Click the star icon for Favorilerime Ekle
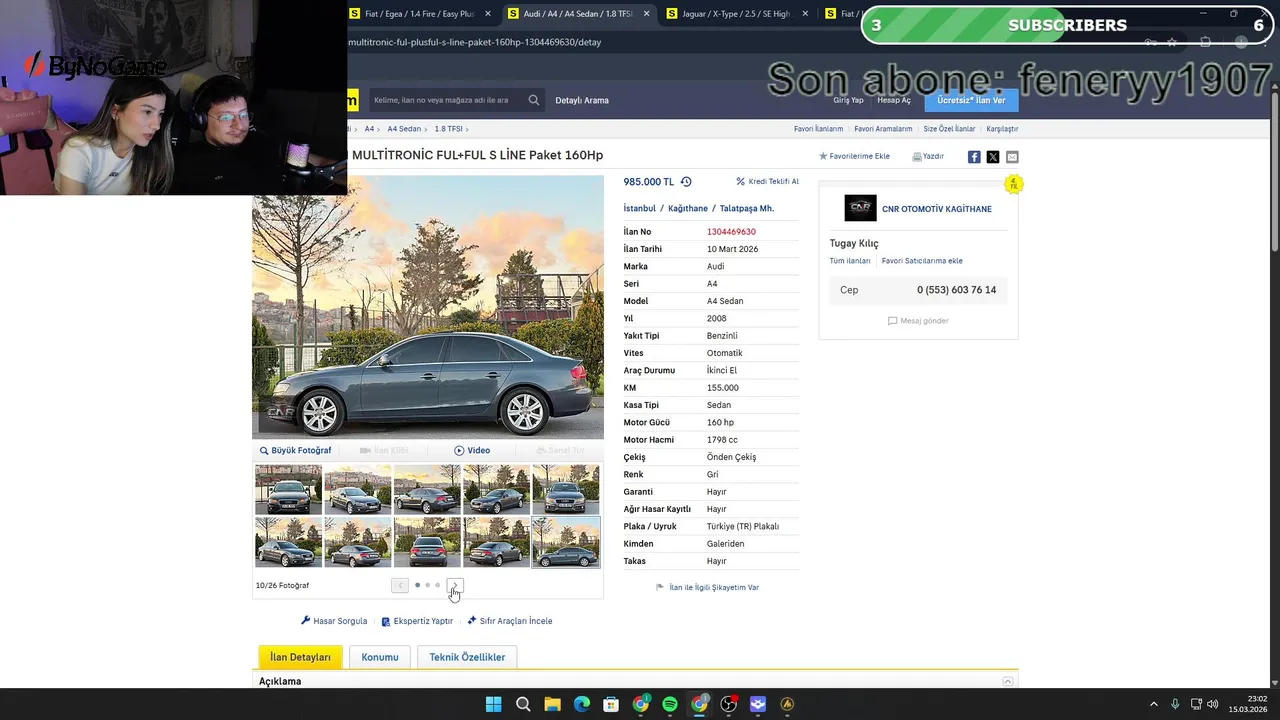This screenshot has height=720, width=1280. pyautogui.click(x=823, y=156)
